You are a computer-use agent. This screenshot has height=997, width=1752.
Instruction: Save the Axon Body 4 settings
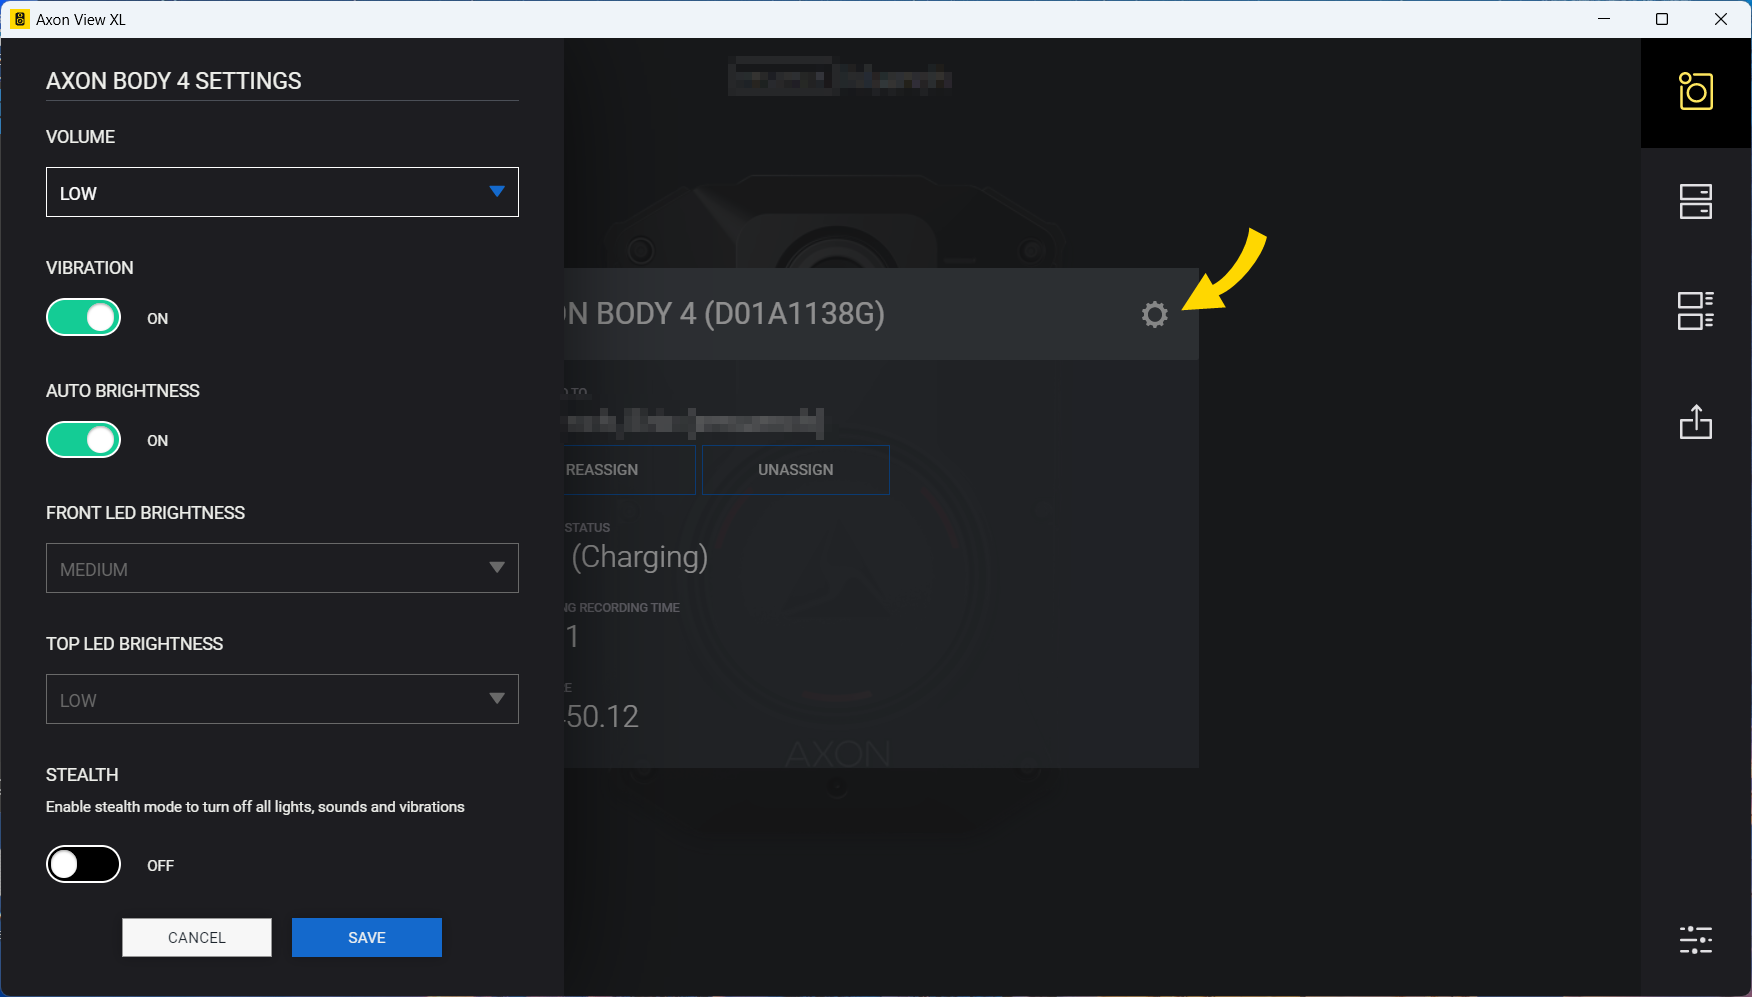(366, 937)
